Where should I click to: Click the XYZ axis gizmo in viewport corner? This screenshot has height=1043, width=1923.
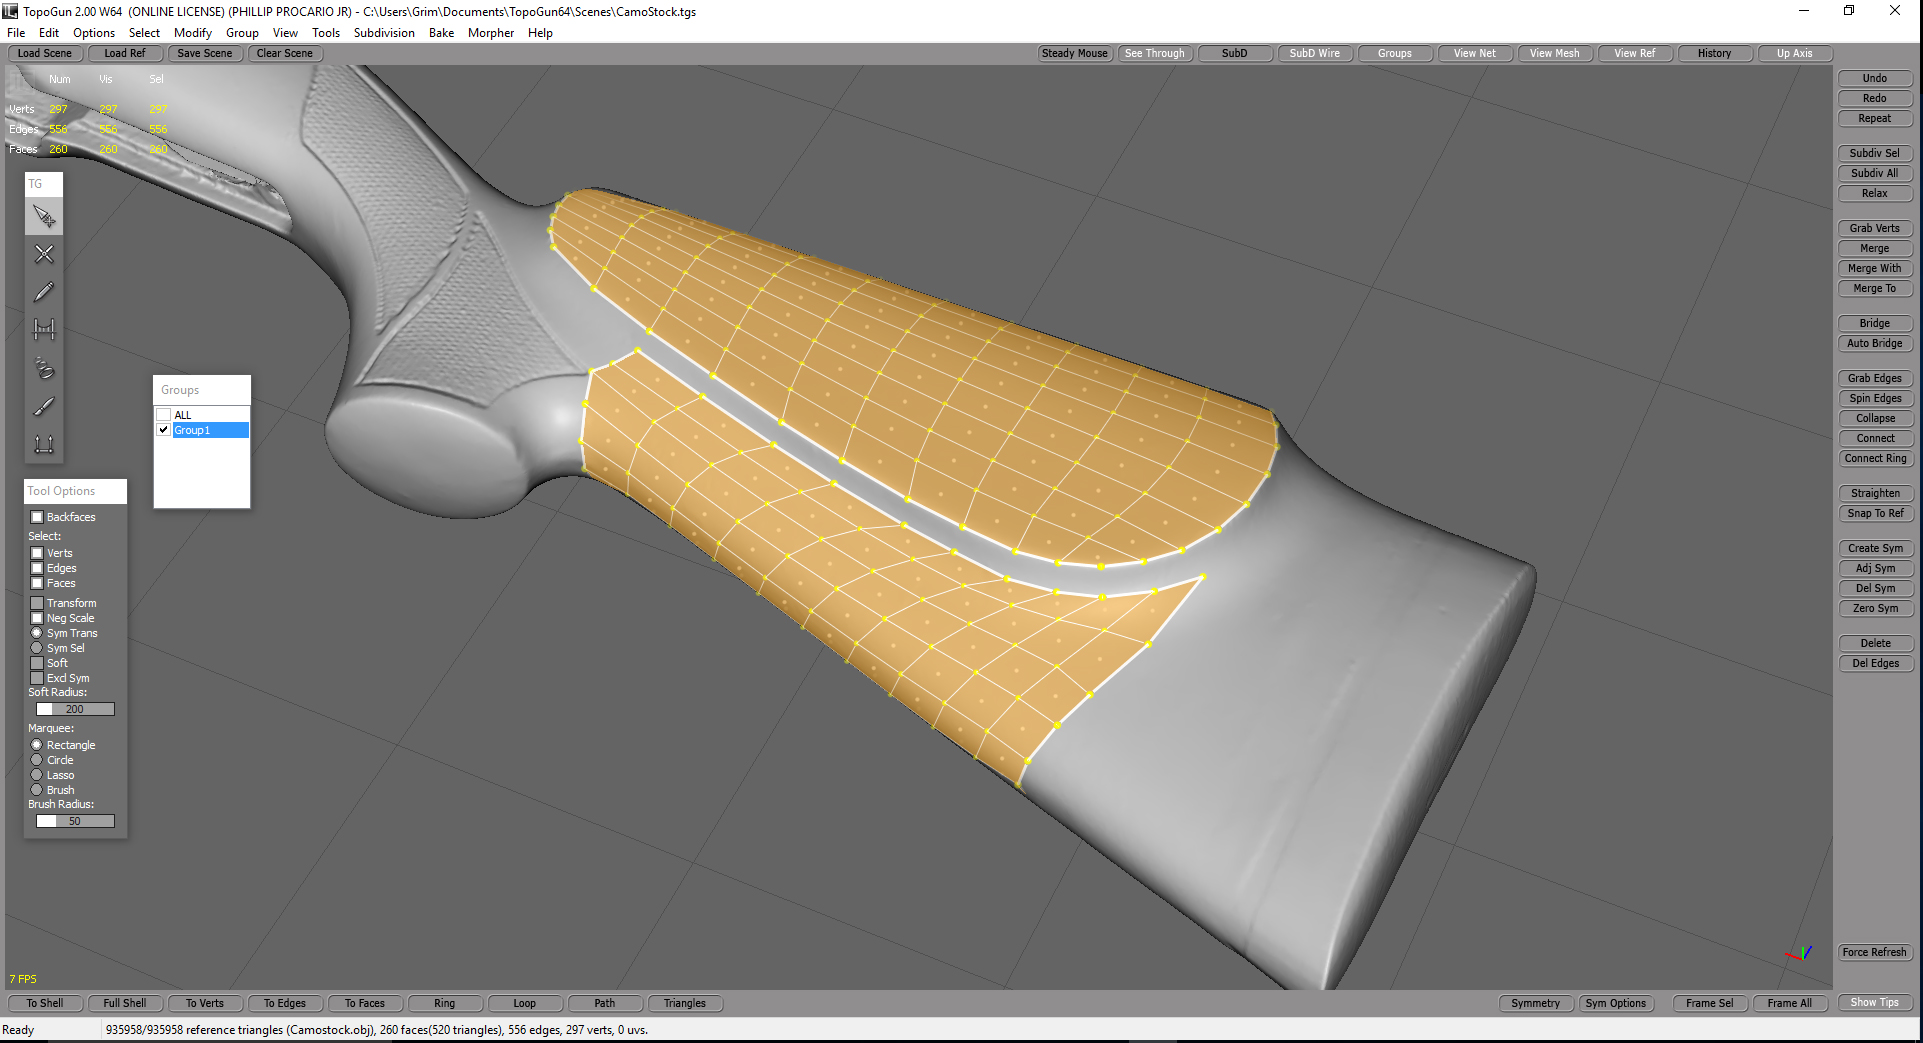point(1799,953)
